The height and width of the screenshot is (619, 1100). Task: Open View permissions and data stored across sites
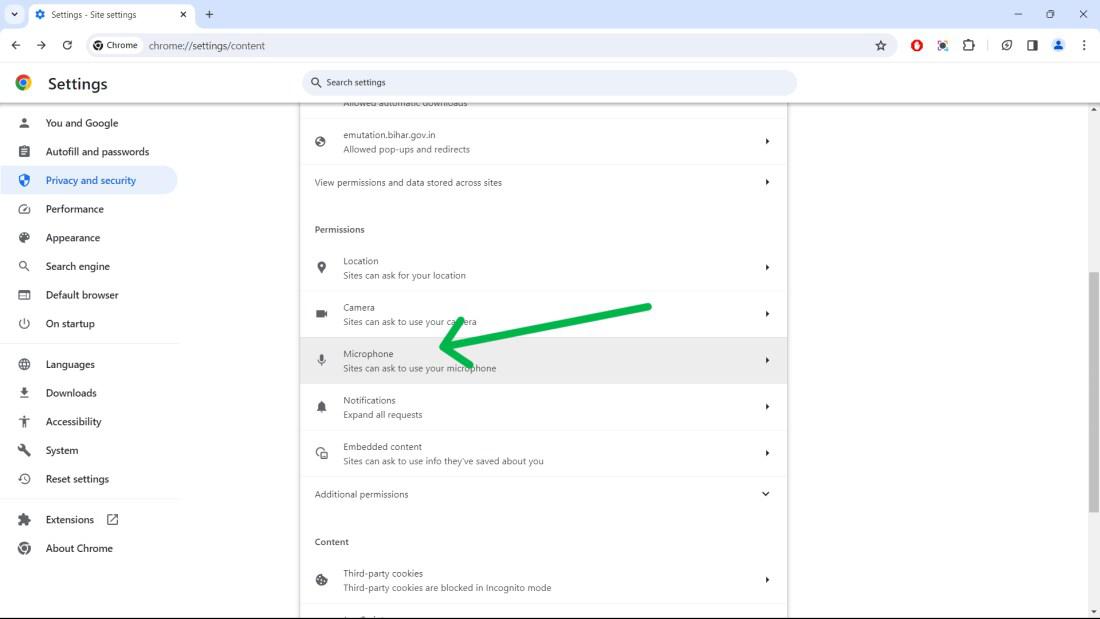543,182
